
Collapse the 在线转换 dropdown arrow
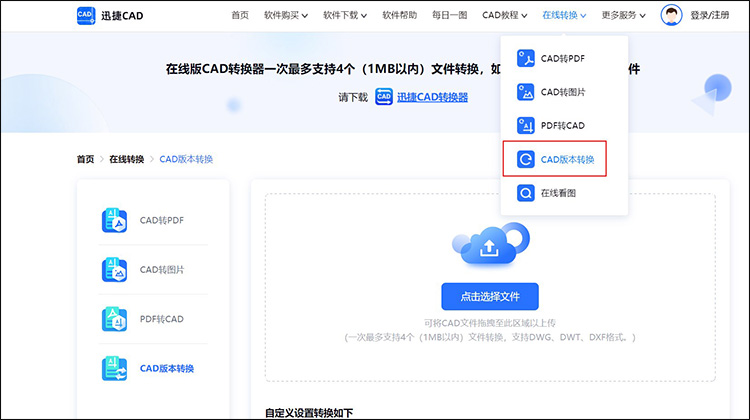tap(583, 16)
